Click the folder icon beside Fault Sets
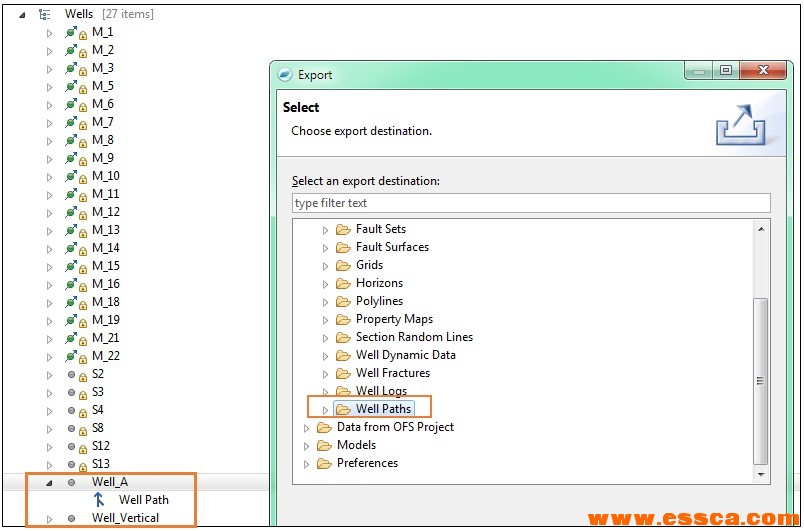Screen dimensions: 804x531 pos(343,229)
